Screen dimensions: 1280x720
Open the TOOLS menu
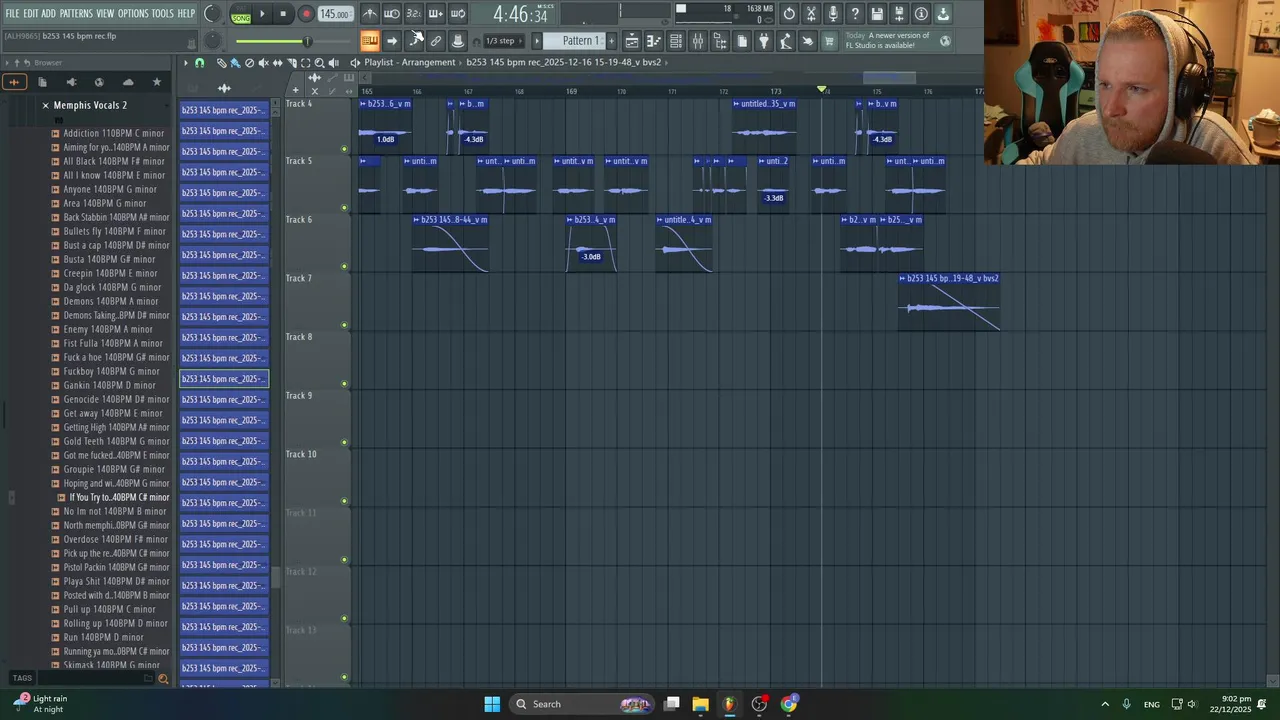[162, 14]
